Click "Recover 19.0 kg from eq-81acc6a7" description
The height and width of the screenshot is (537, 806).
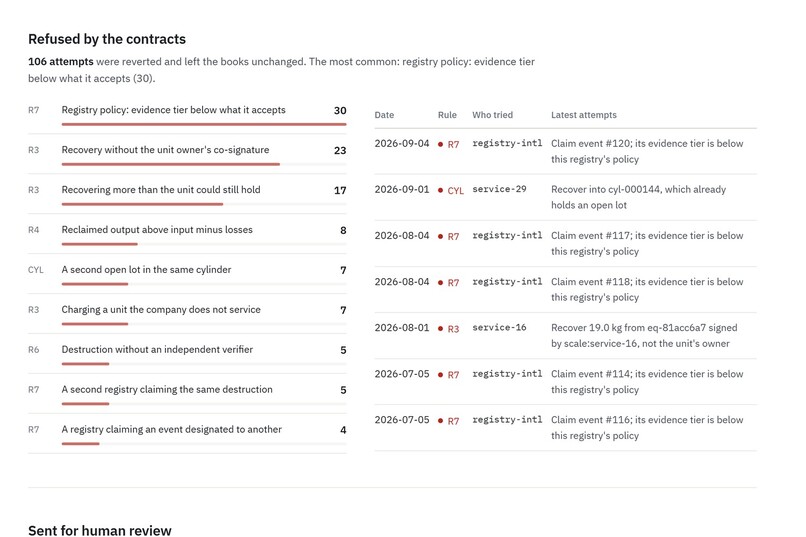tap(644, 336)
